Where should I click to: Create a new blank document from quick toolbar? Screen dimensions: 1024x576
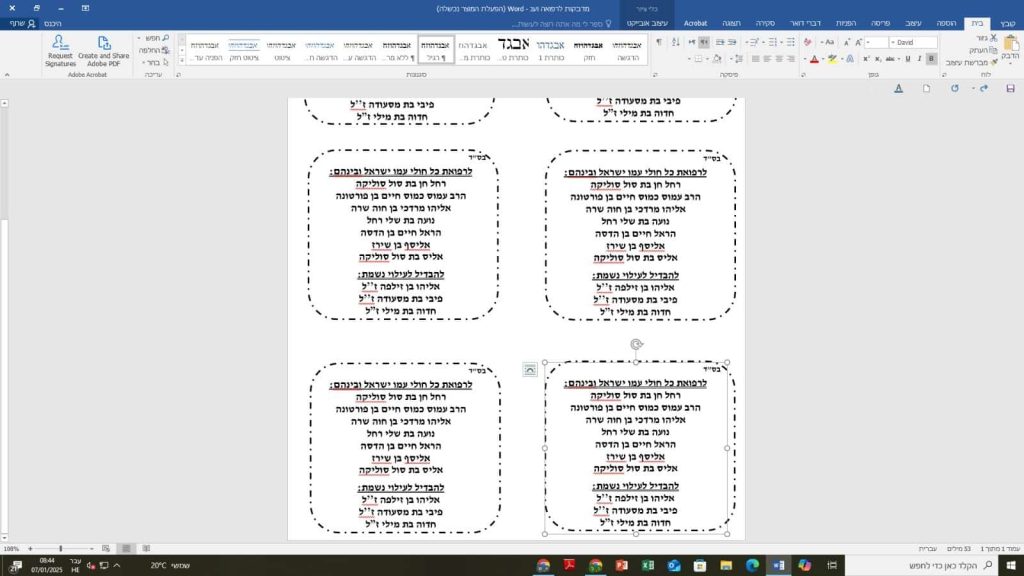coord(926,88)
